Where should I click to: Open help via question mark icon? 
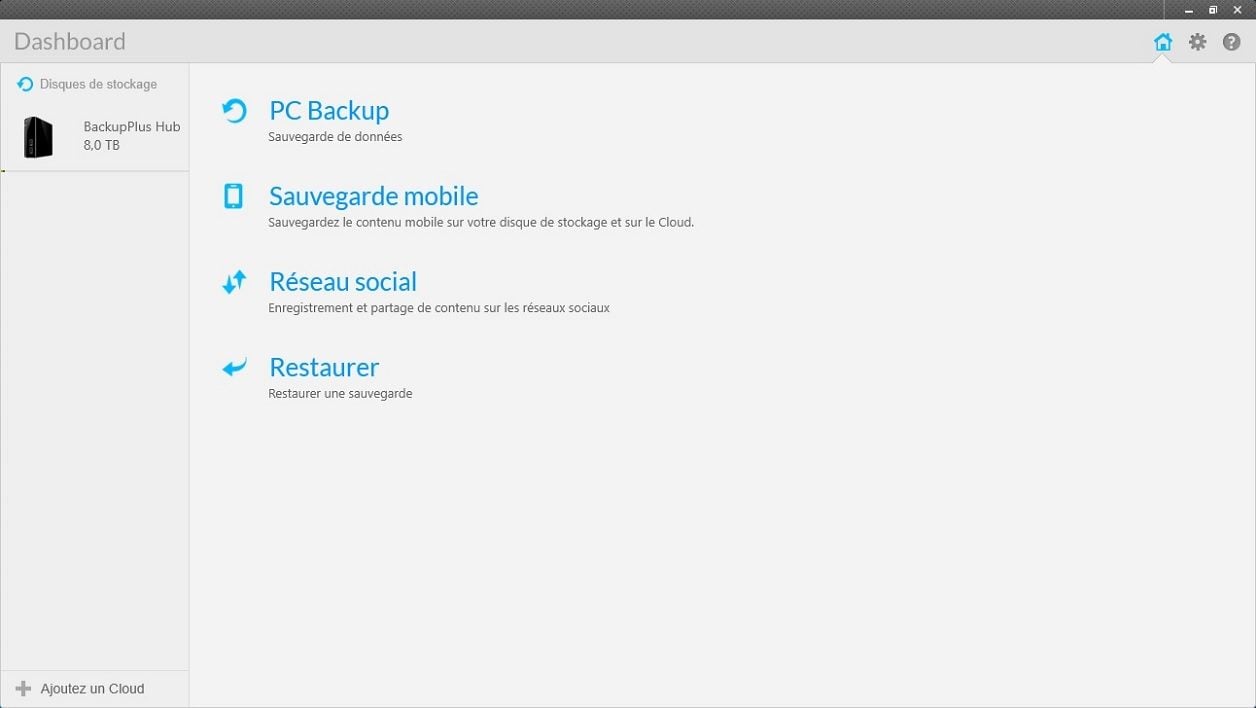coord(1232,42)
